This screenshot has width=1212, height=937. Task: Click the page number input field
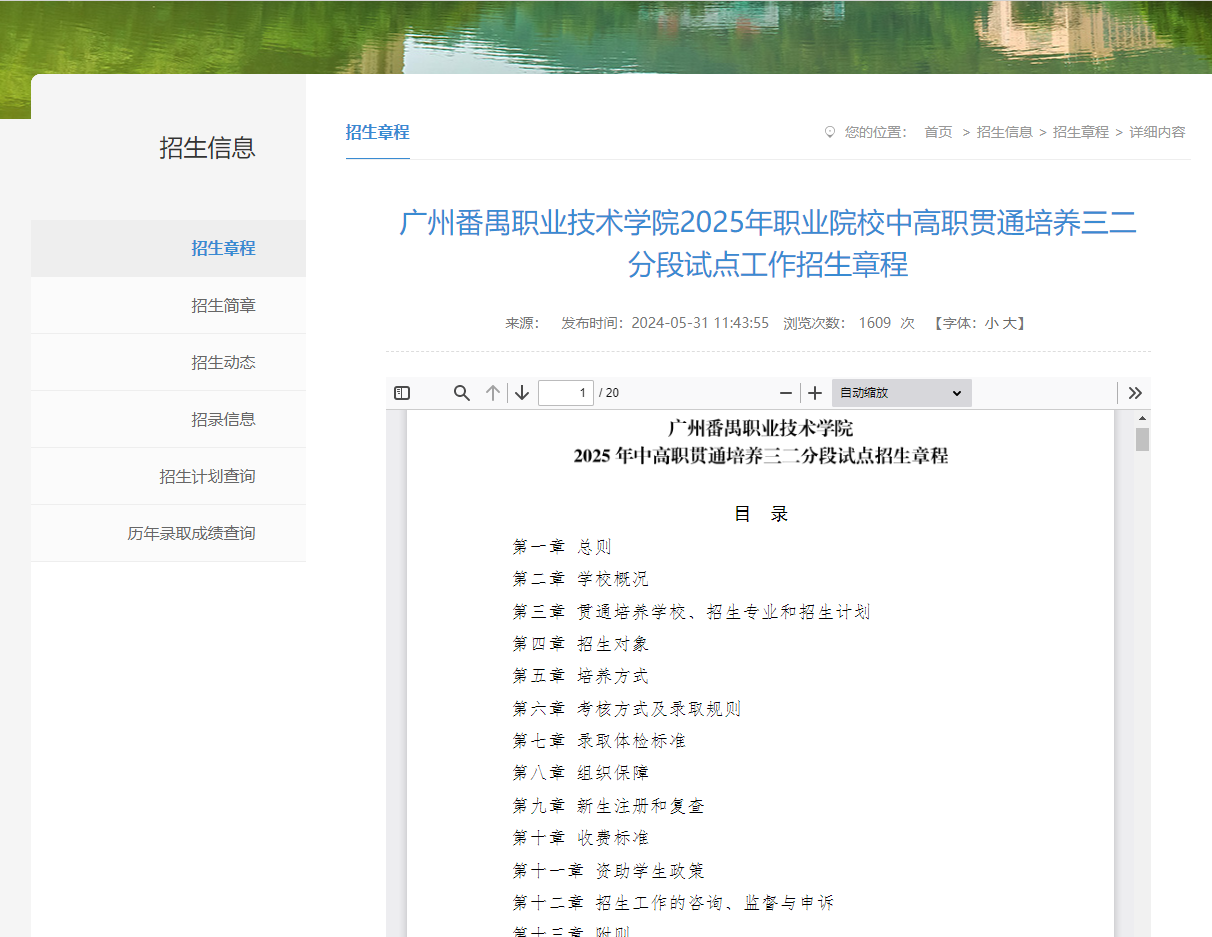pos(566,393)
